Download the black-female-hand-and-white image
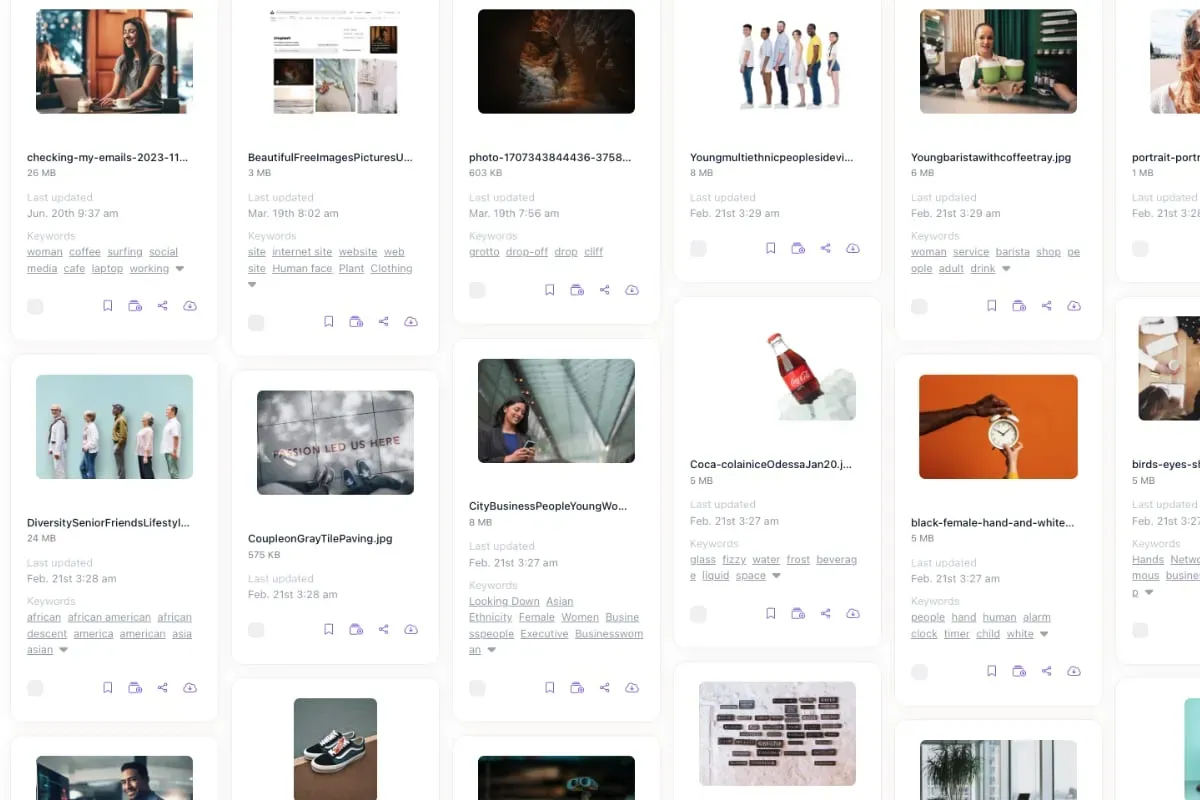 [x=1074, y=672]
